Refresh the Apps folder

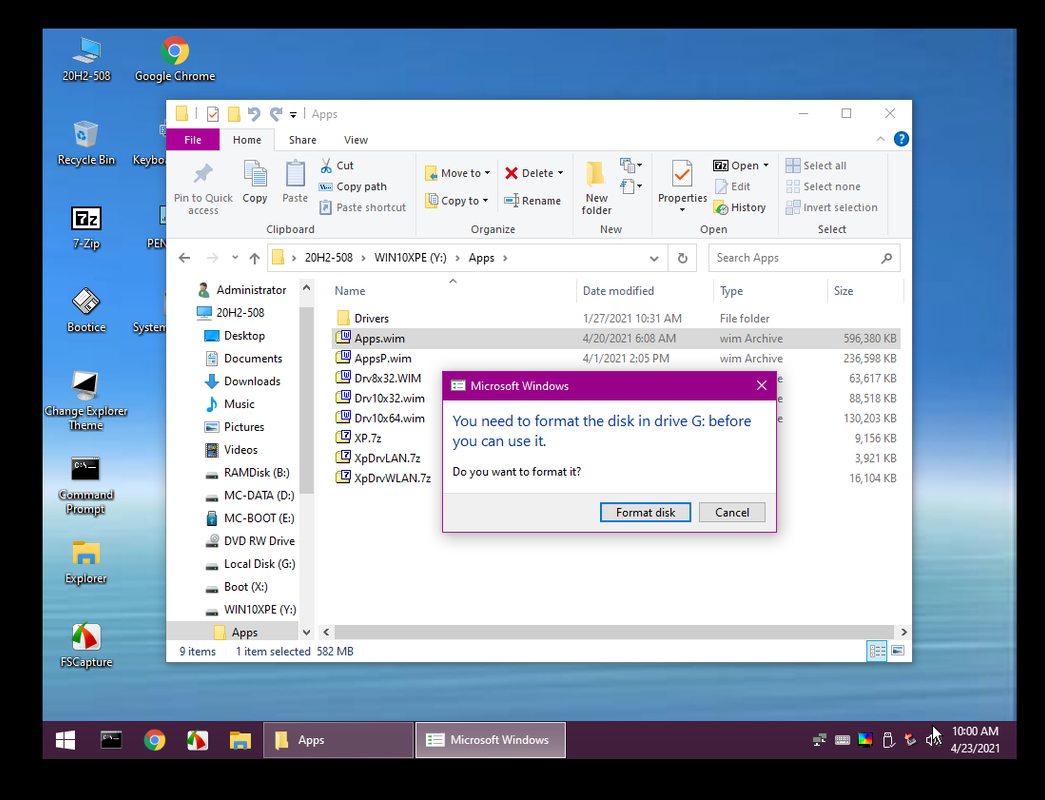pyautogui.click(x=682, y=258)
